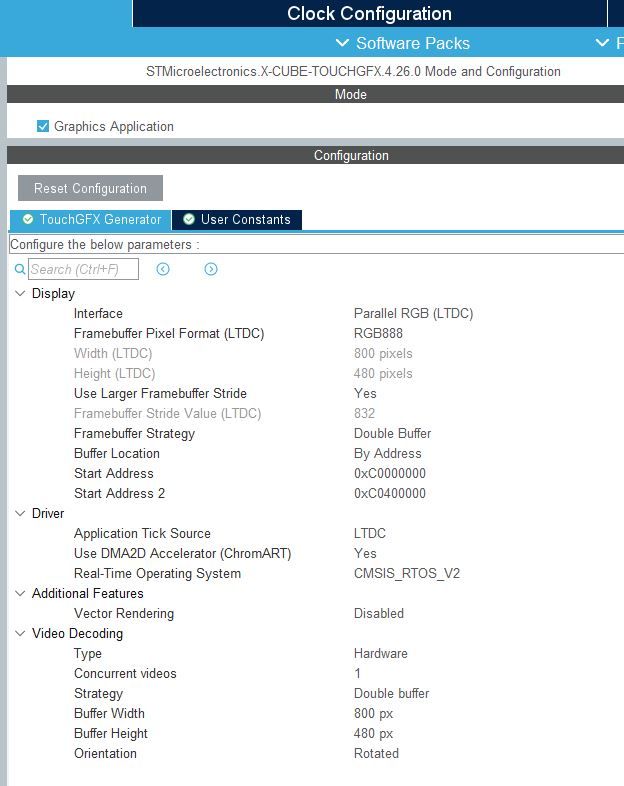Select the Application Tick Source label
Screen dimensions: 624x786
[x=142, y=533]
